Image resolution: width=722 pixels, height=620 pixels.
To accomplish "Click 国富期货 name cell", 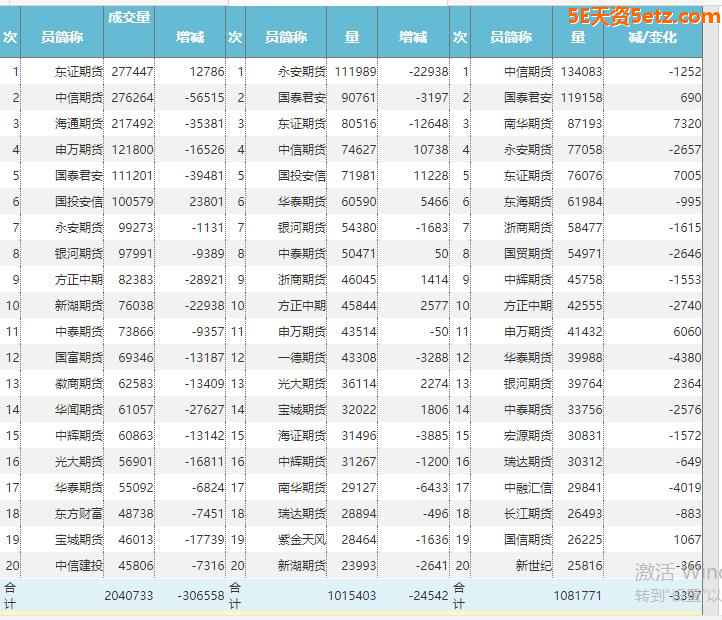I will pyautogui.click(x=79, y=358).
